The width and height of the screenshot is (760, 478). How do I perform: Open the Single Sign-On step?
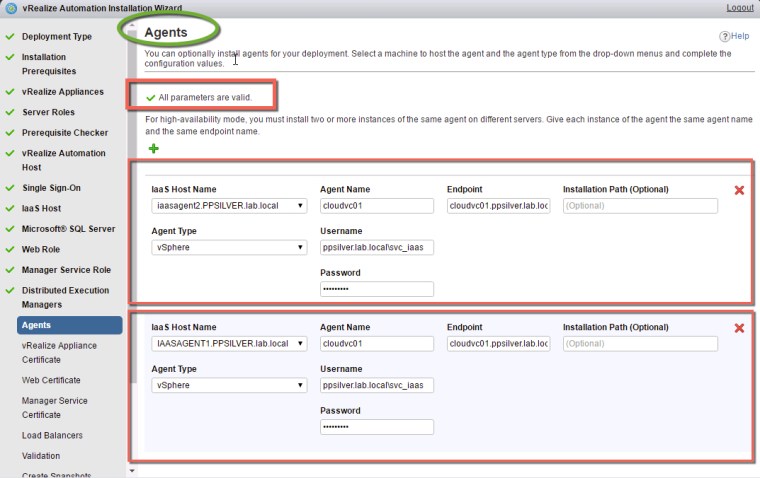tap(51, 188)
